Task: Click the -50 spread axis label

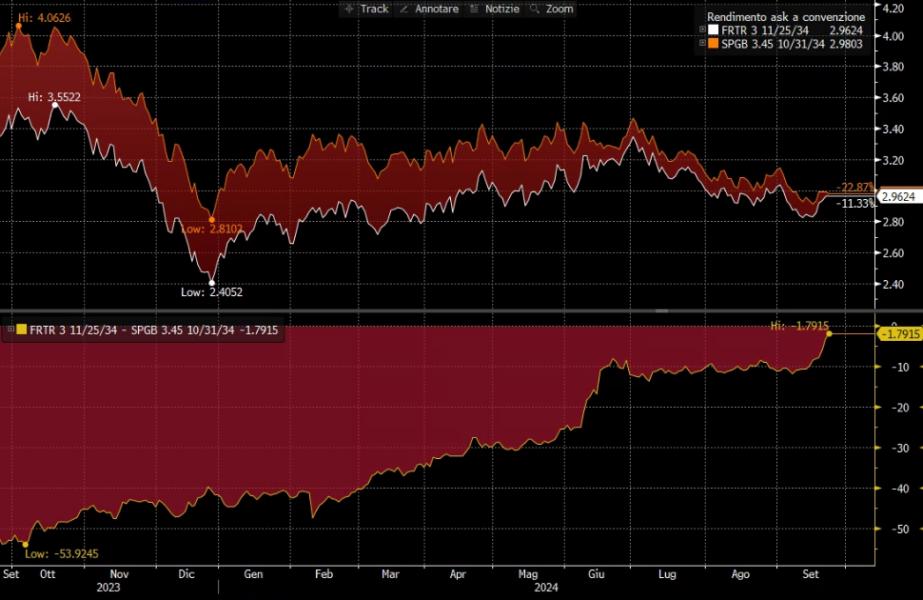Action: point(899,529)
